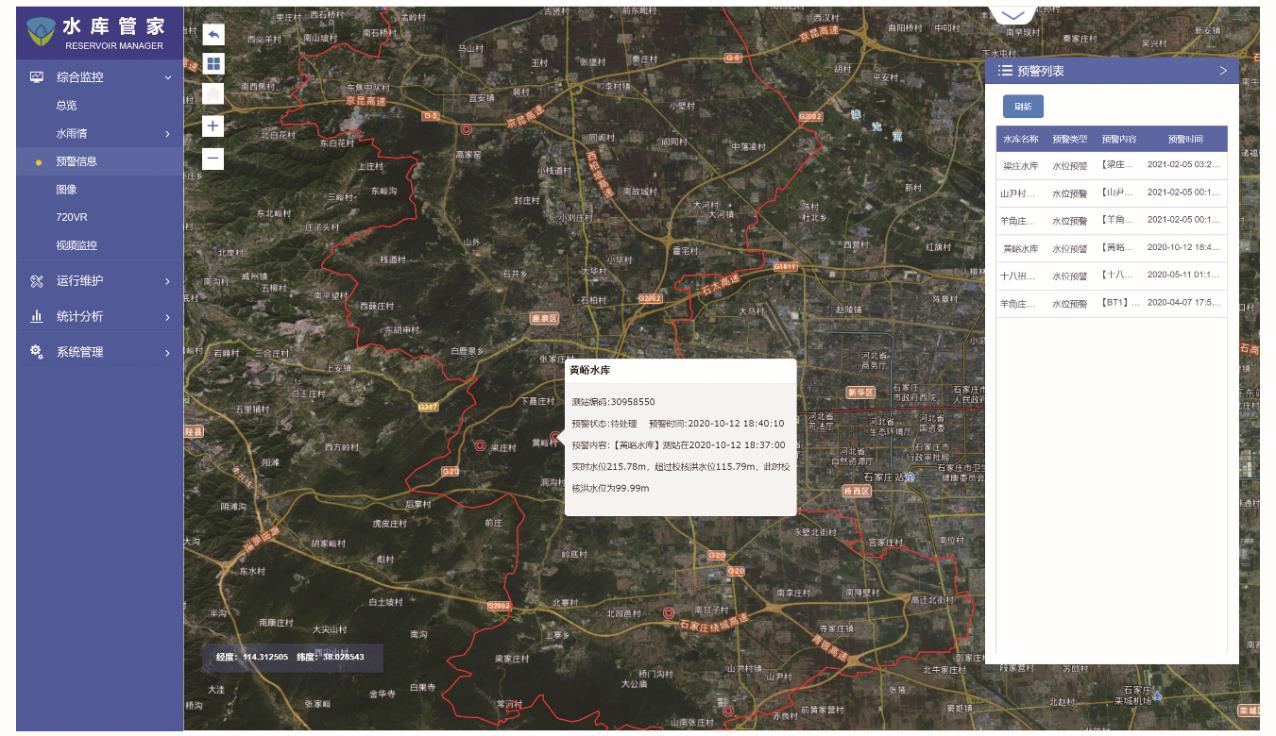Click the 水库管家 logo icon
Image resolution: width=1276 pixels, height=736 pixels.
pos(42,35)
